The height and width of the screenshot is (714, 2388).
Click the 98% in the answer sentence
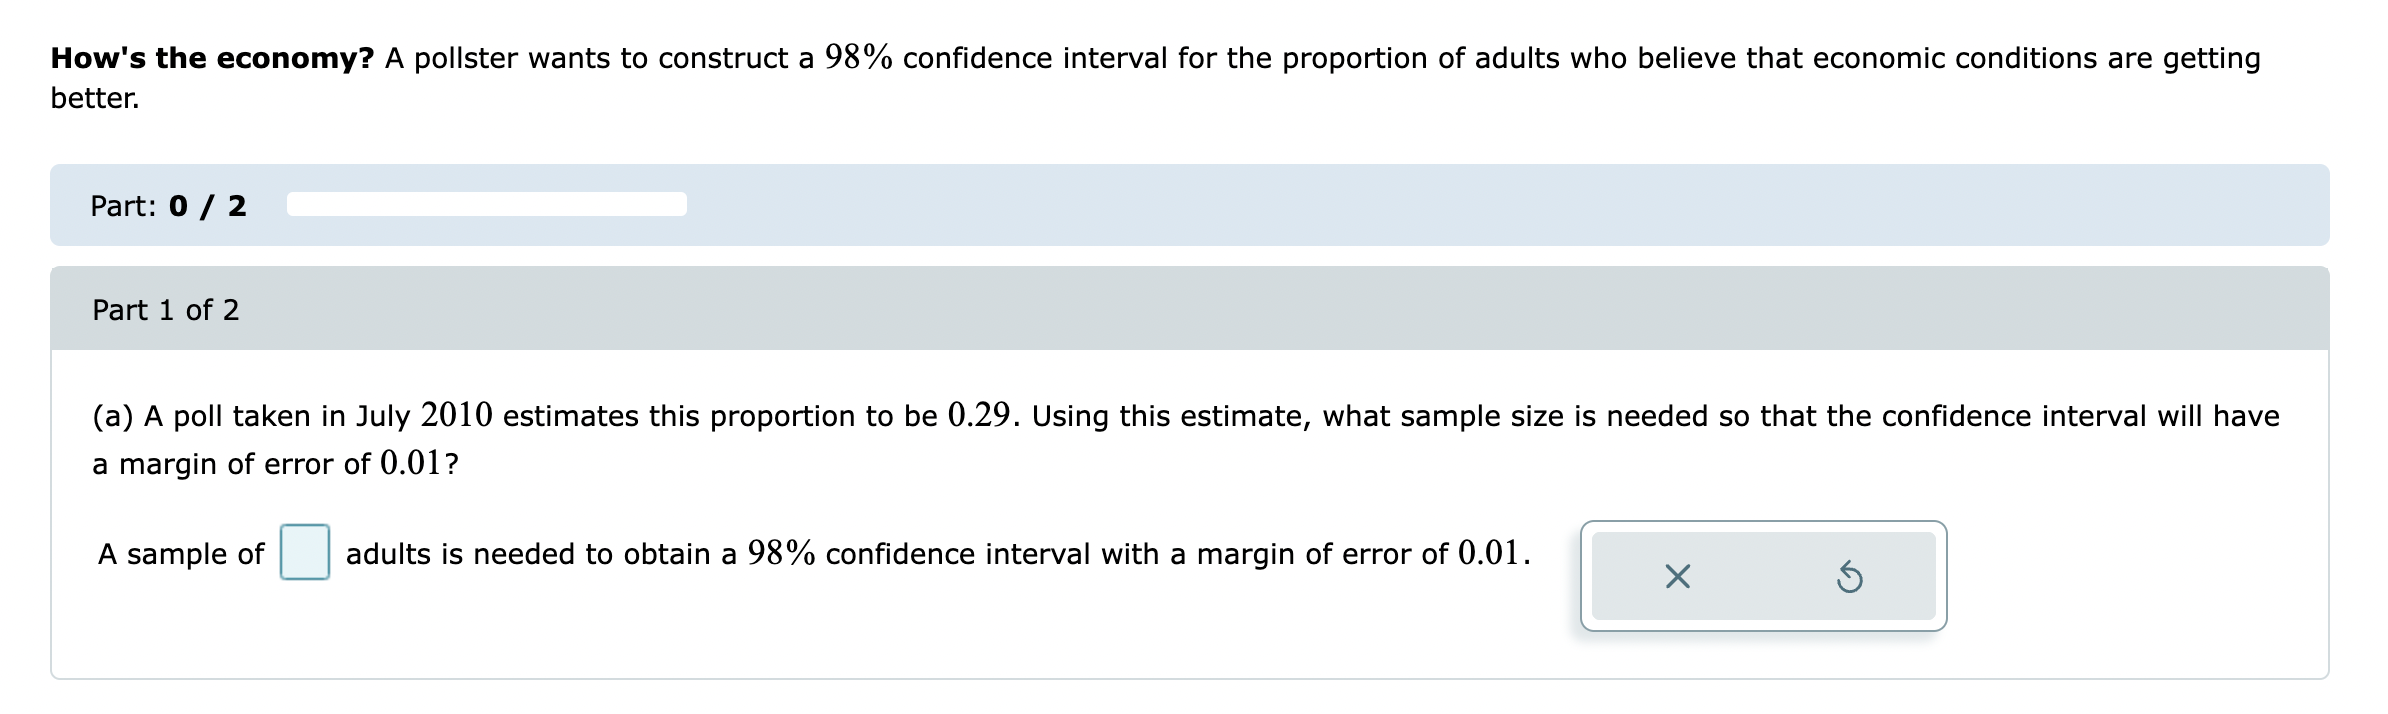781,553
